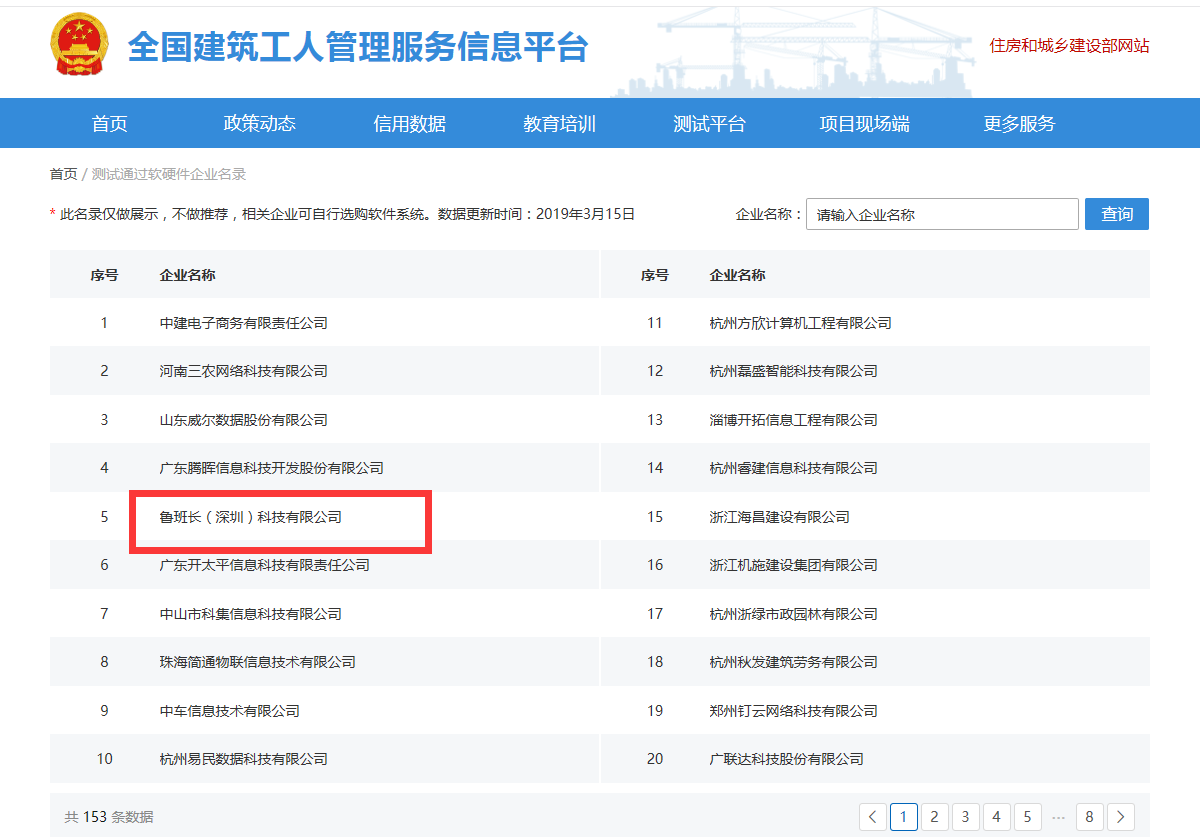Open 项目现场端 in navigation bar
This screenshot has height=837, width=1200.
point(865,124)
